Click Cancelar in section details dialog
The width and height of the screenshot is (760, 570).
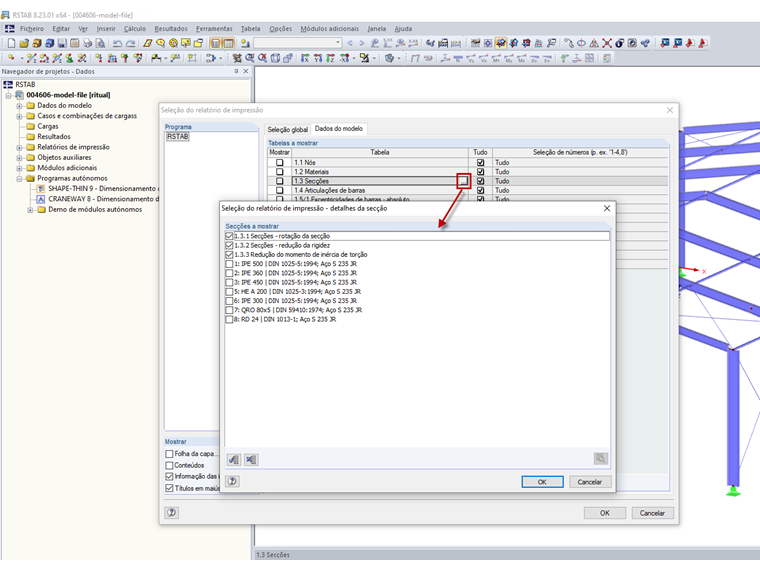(589, 482)
